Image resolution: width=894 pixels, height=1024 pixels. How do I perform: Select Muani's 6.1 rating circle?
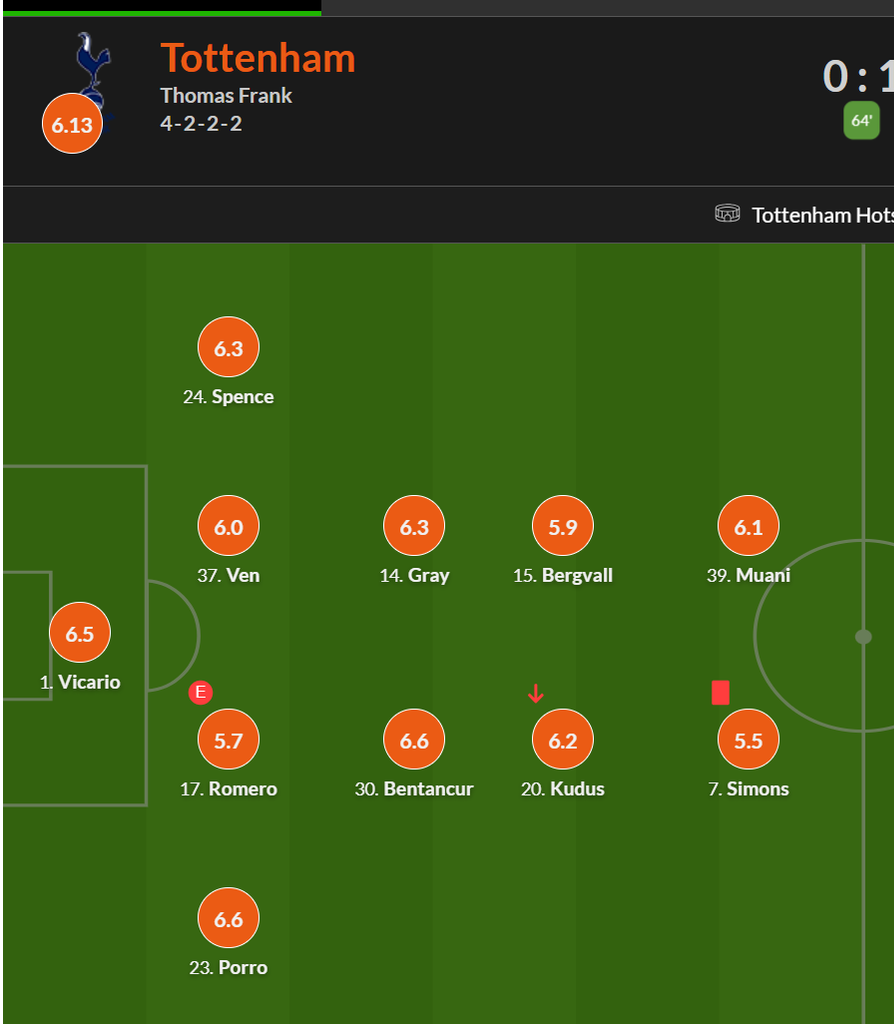pyautogui.click(x=749, y=527)
